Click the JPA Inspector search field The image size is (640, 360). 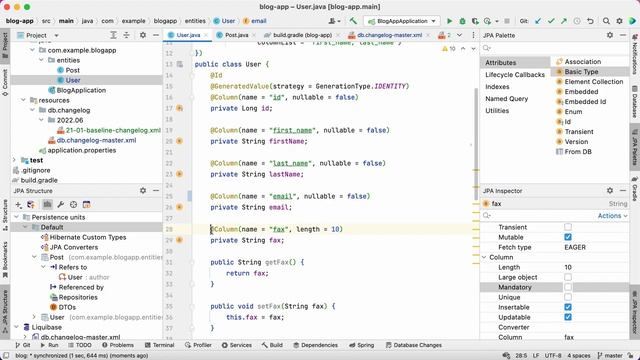click(539, 216)
